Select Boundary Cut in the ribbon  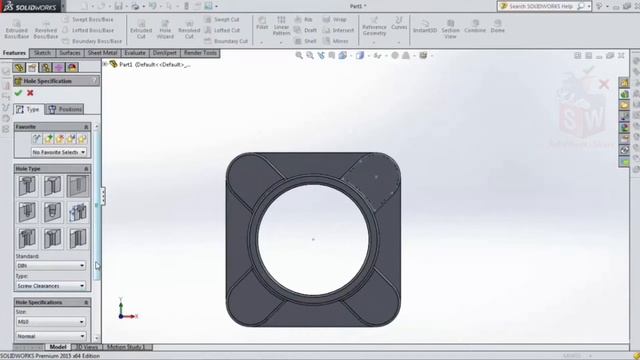pos(226,41)
